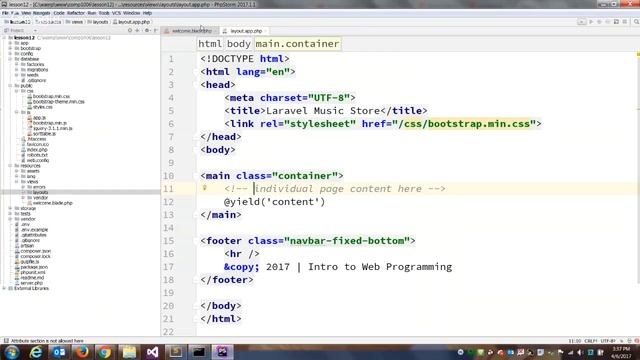Image resolution: width=640 pixels, height=360 pixels.
Task: Click layouts in the navigation bar path
Action: 98,22
